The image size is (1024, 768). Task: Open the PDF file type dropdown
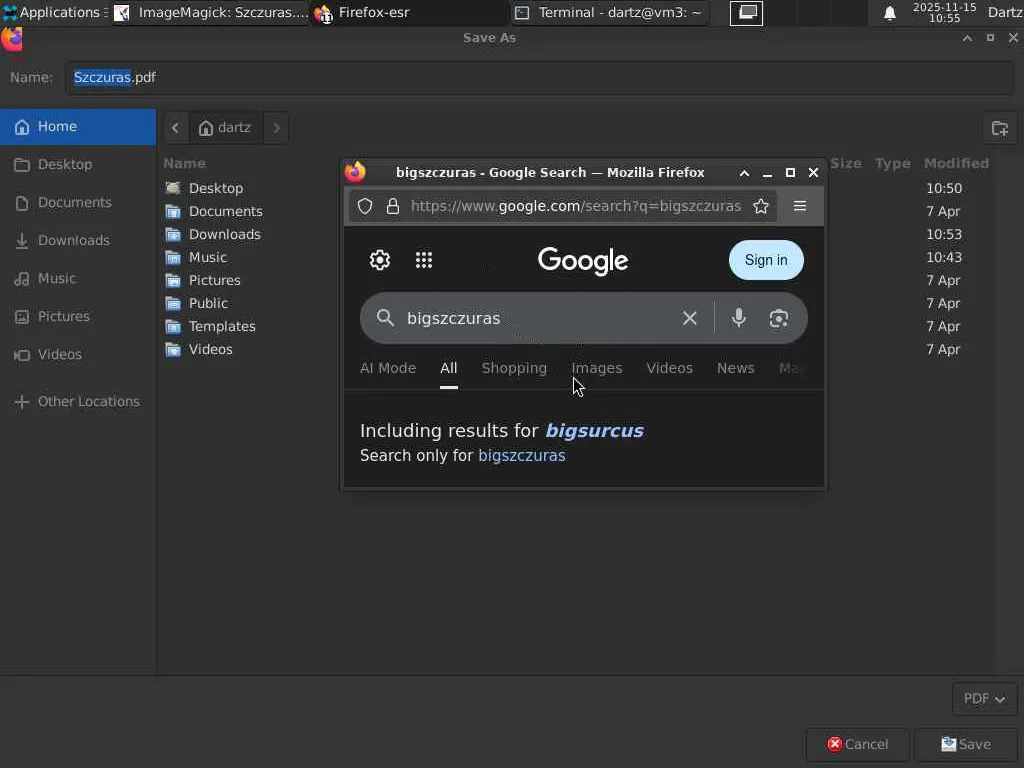click(984, 699)
